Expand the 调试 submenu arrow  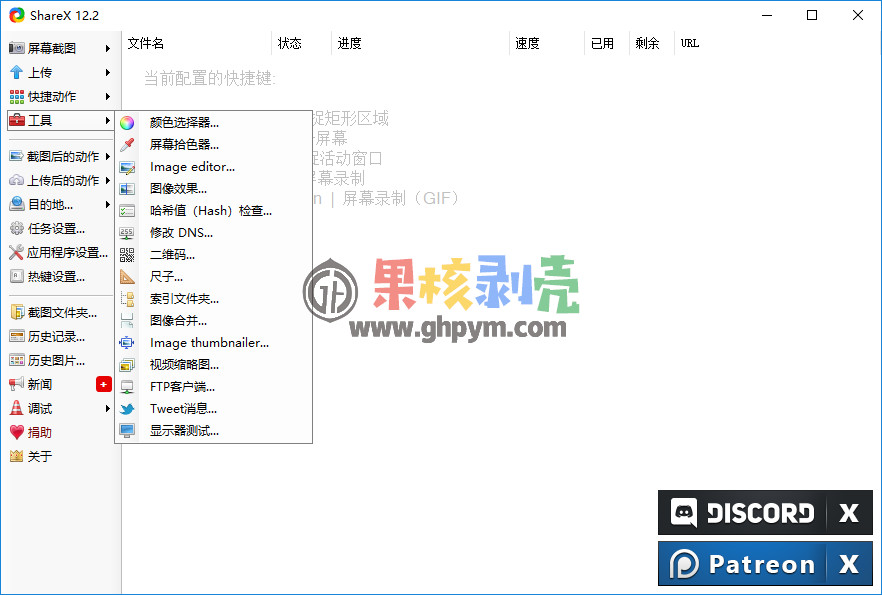point(107,408)
